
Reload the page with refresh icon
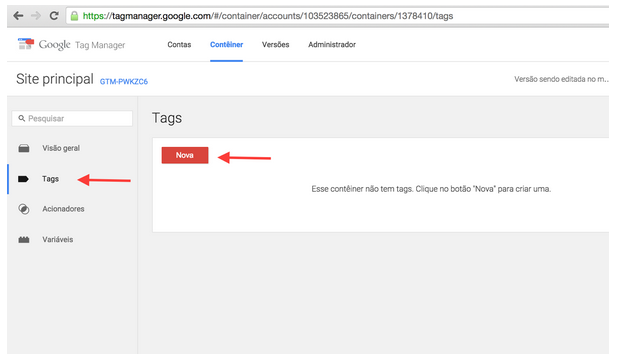click(54, 16)
